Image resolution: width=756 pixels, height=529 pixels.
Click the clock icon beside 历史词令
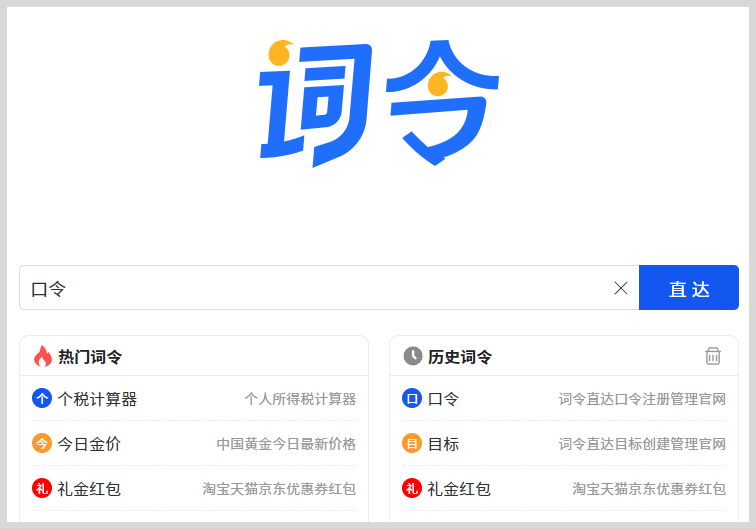(x=413, y=356)
